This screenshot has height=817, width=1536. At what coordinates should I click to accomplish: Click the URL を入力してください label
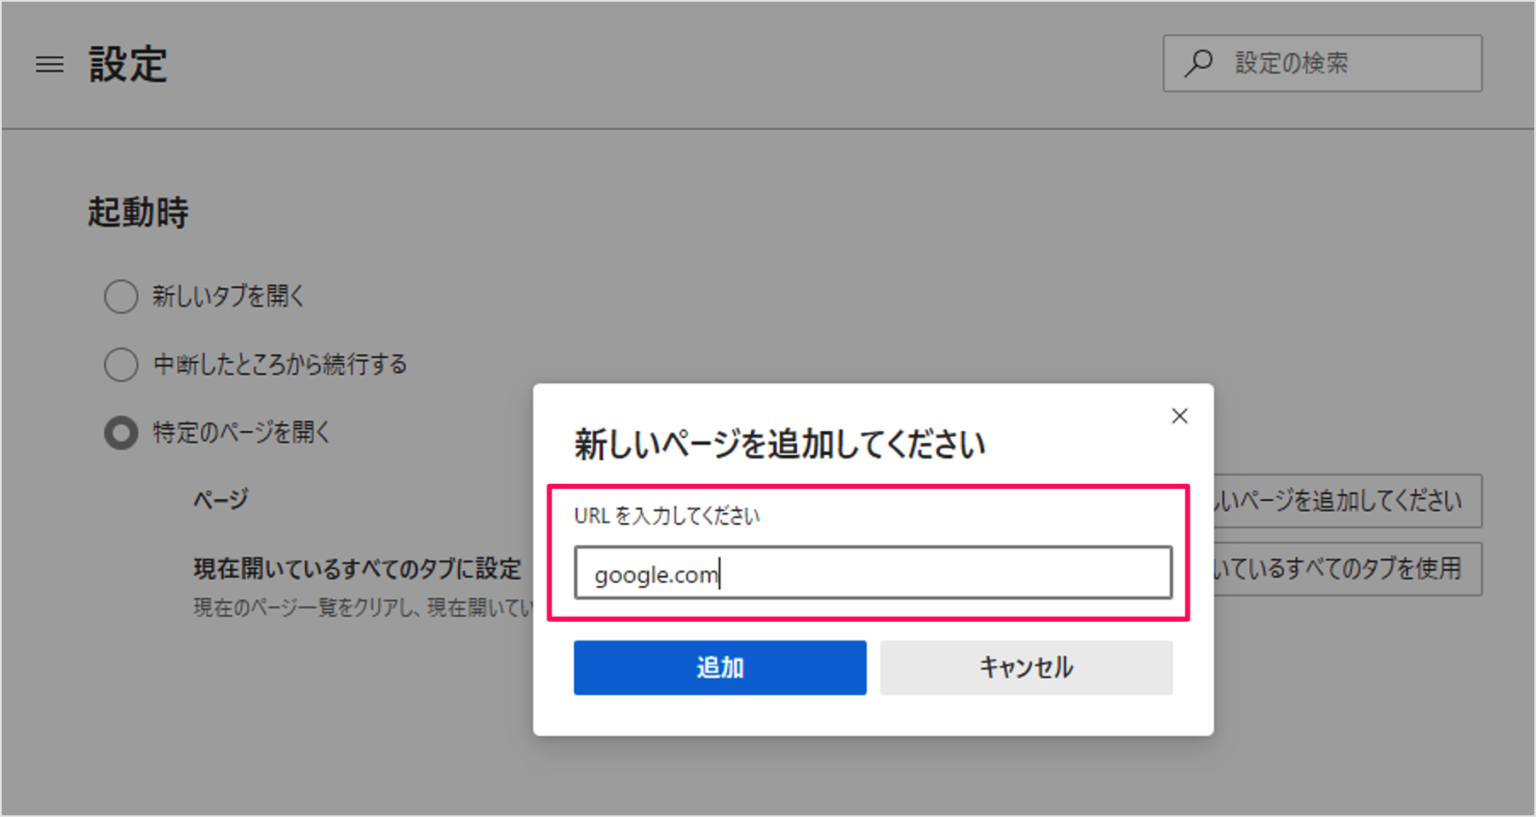tap(666, 516)
